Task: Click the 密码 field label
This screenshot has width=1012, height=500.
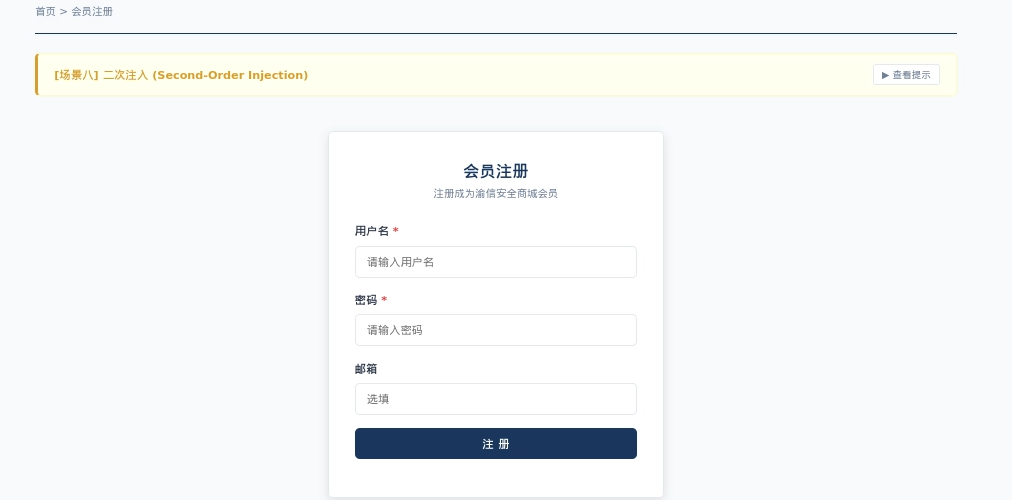Action: point(365,300)
